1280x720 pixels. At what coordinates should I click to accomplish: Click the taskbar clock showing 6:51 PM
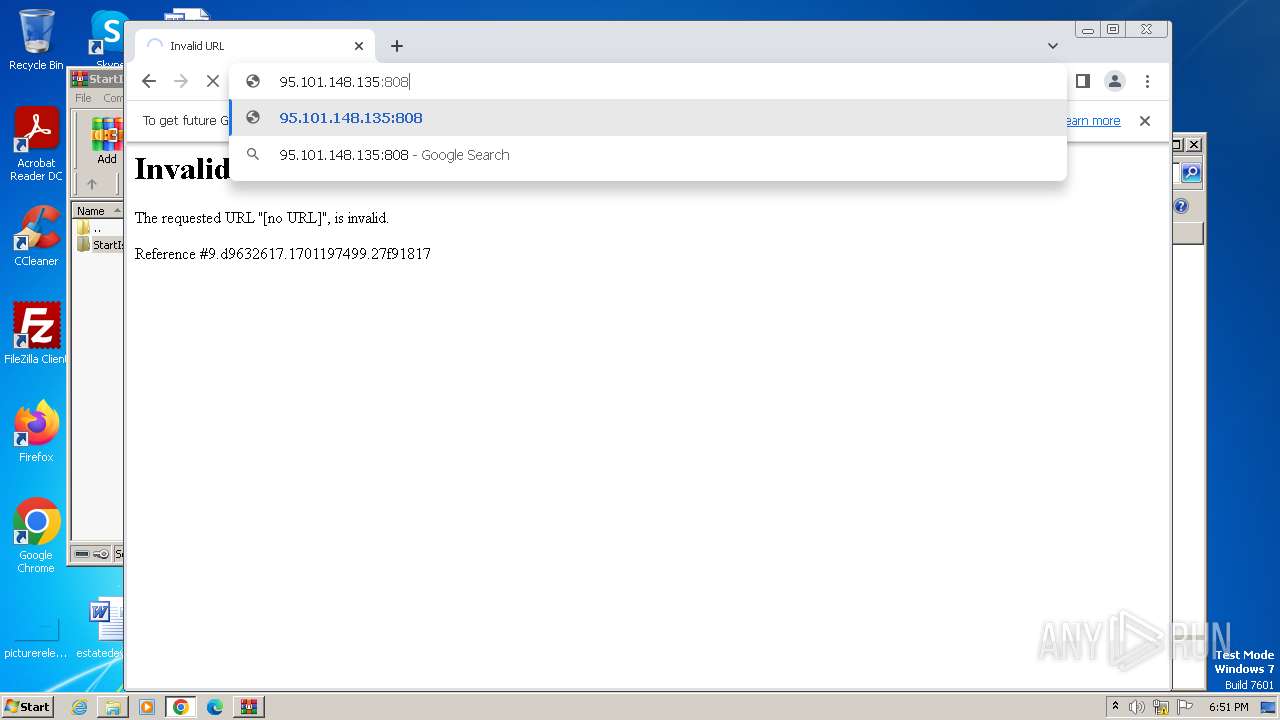[x=1228, y=707]
